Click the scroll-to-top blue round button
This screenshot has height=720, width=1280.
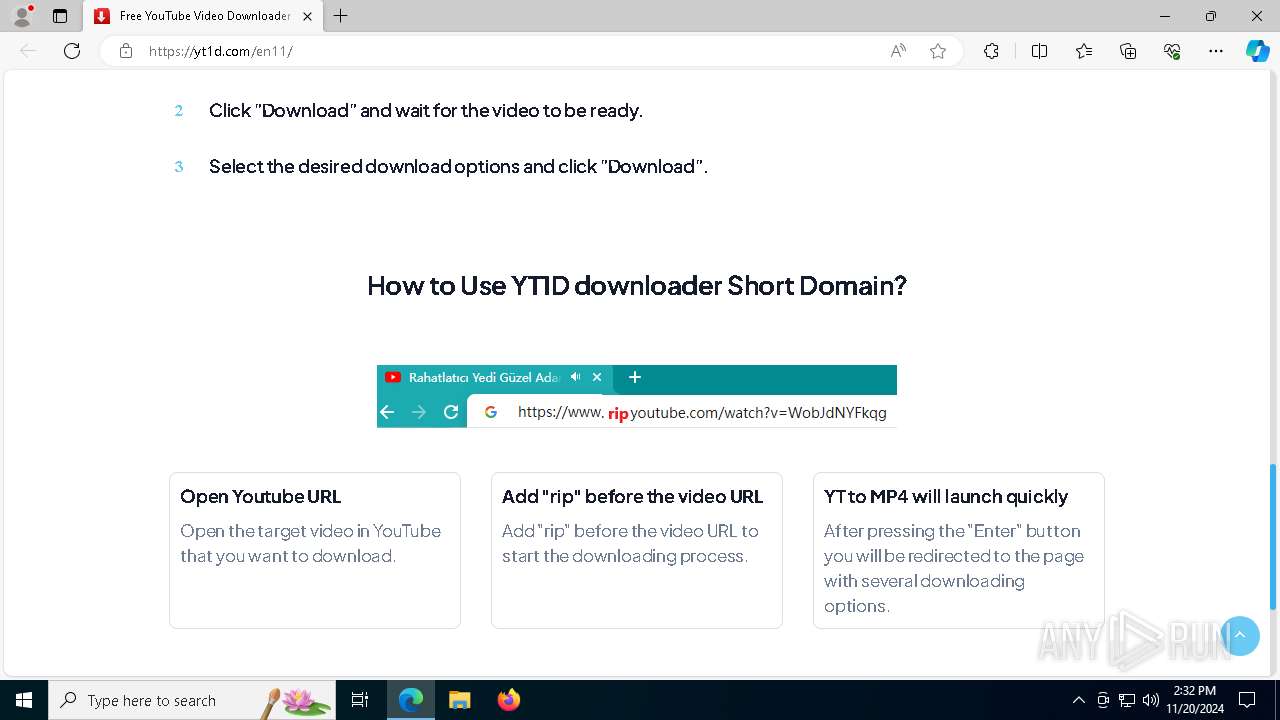click(1240, 635)
